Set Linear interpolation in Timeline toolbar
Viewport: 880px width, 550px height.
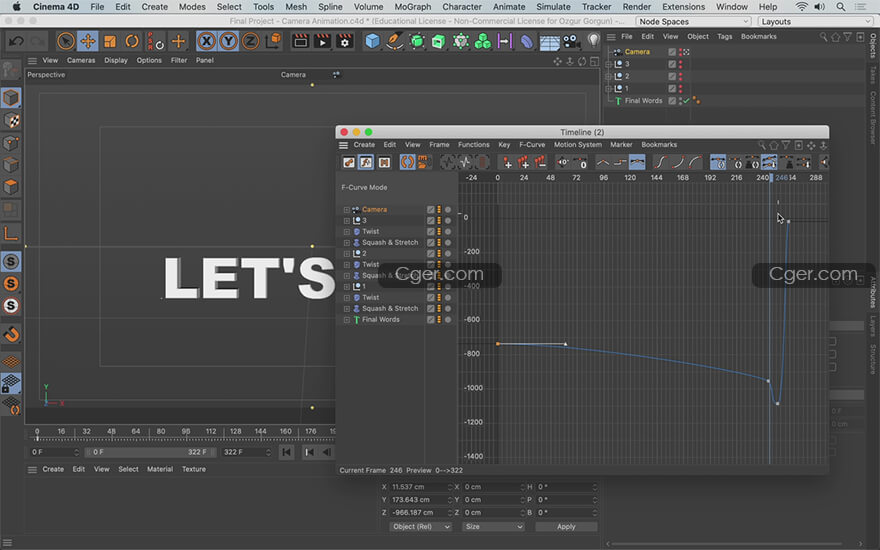pyautogui.click(x=602, y=162)
